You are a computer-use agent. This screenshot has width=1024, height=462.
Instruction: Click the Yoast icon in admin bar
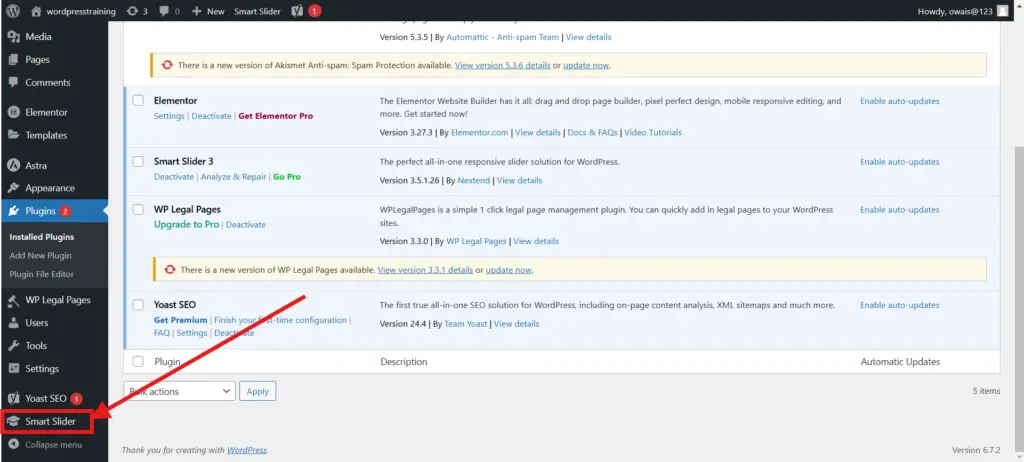tap(297, 11)
